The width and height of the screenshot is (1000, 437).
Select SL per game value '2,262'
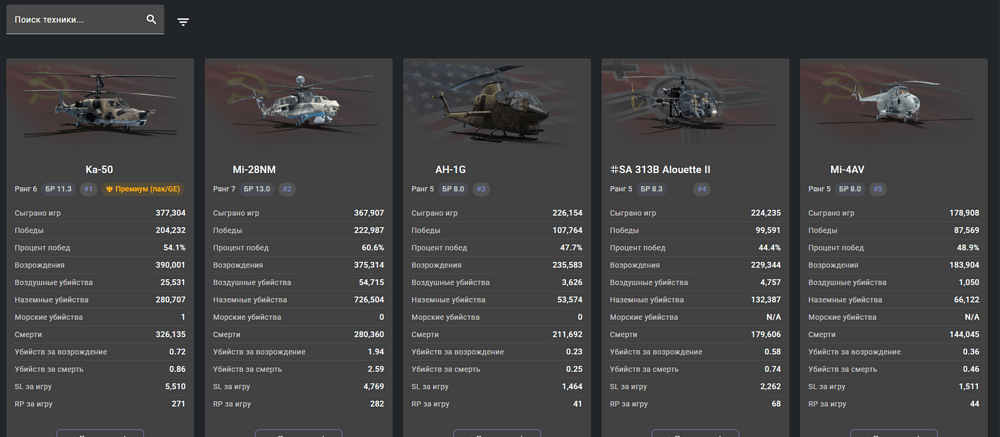click(770, 387)
